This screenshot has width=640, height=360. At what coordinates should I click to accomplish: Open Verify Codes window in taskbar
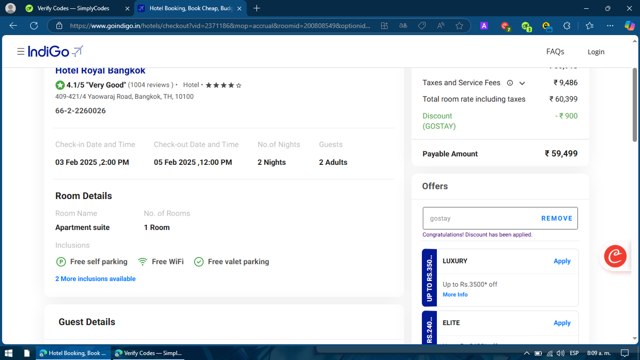click(x=149, y=353)
